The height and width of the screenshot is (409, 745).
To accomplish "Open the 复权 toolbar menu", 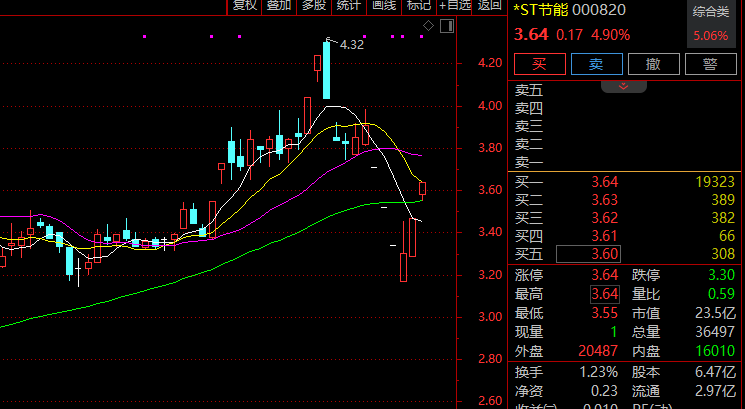I will click(245, 6).
